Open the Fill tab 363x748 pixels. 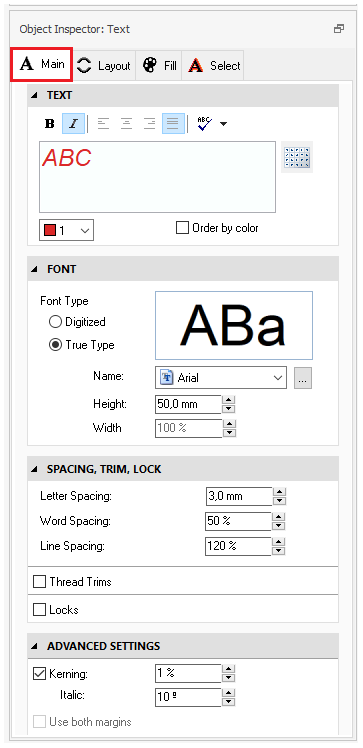pyautogui.click(x=159, y=66)
